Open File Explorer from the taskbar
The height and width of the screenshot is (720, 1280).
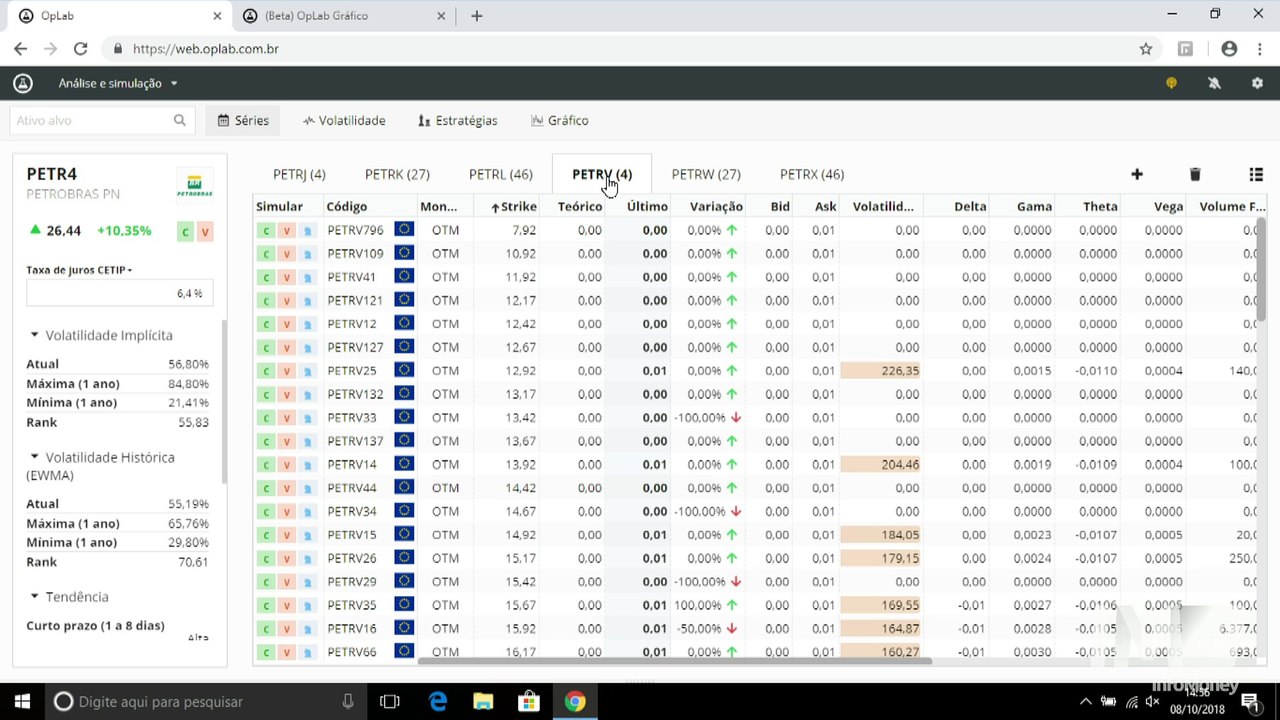click(483, 701)
